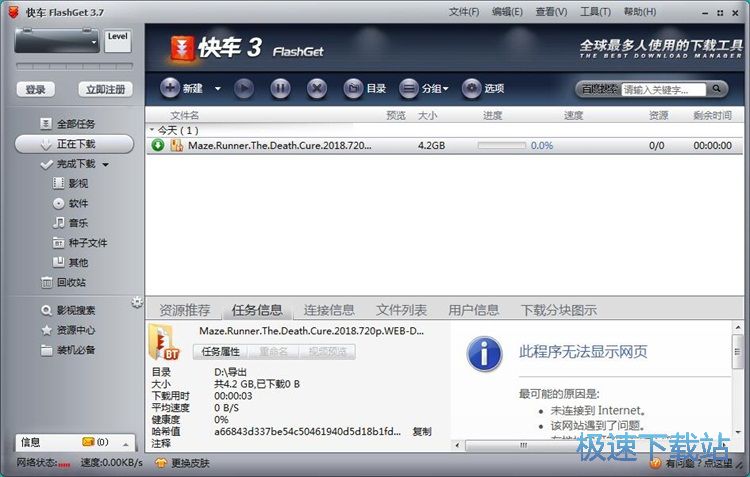Open the 工具(T) menu

[x=595, y=12]
